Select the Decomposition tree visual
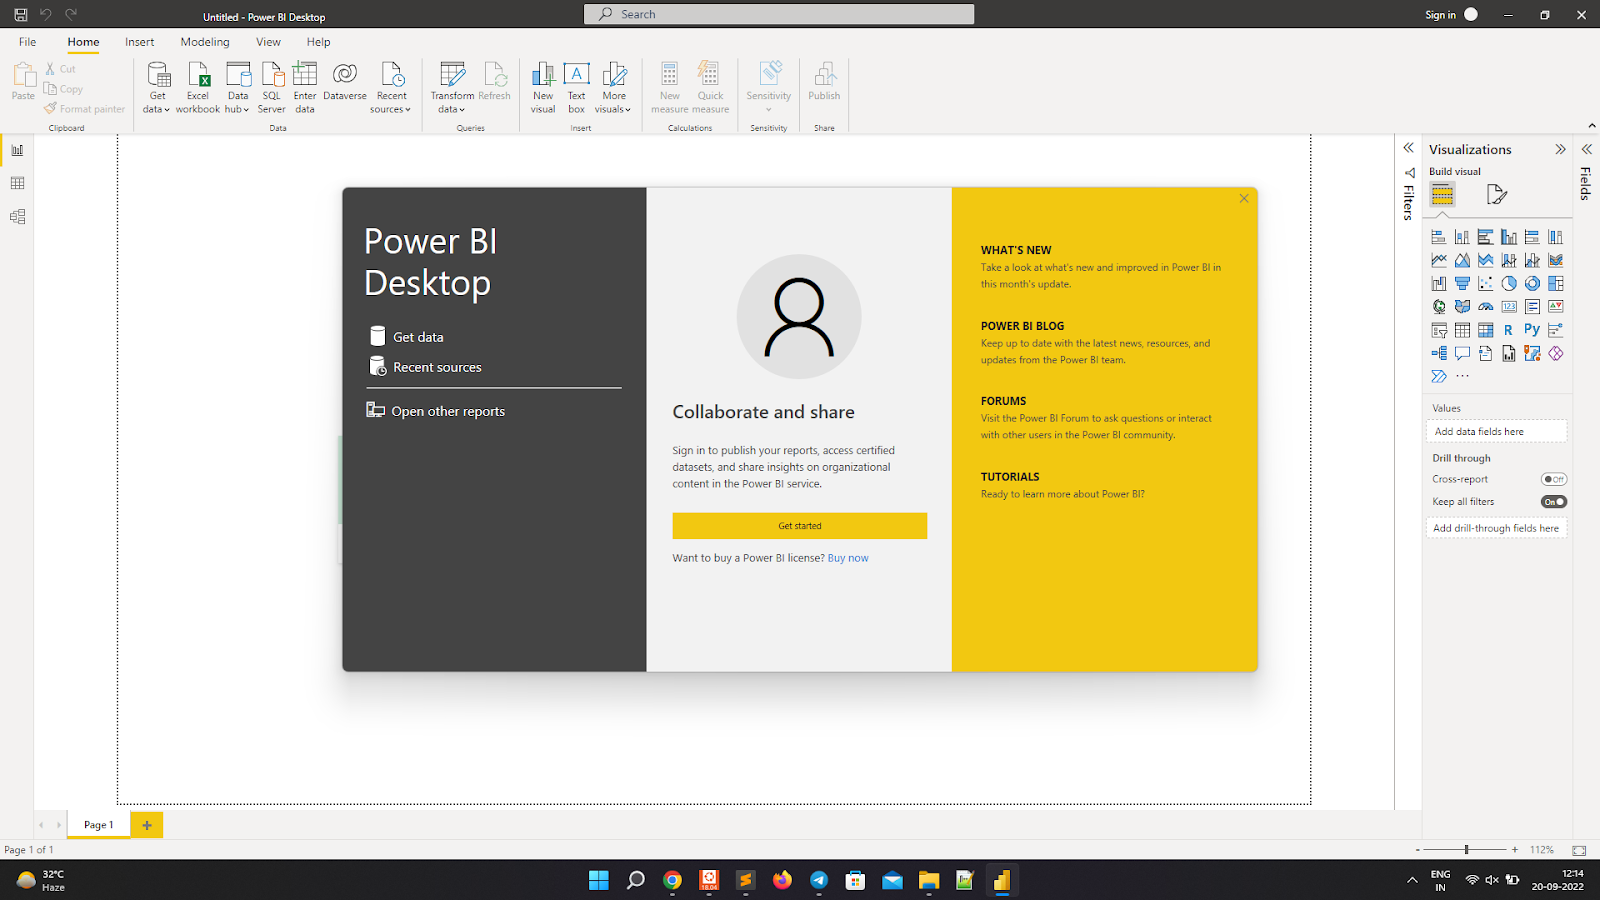 click(x=1439, y=353)
